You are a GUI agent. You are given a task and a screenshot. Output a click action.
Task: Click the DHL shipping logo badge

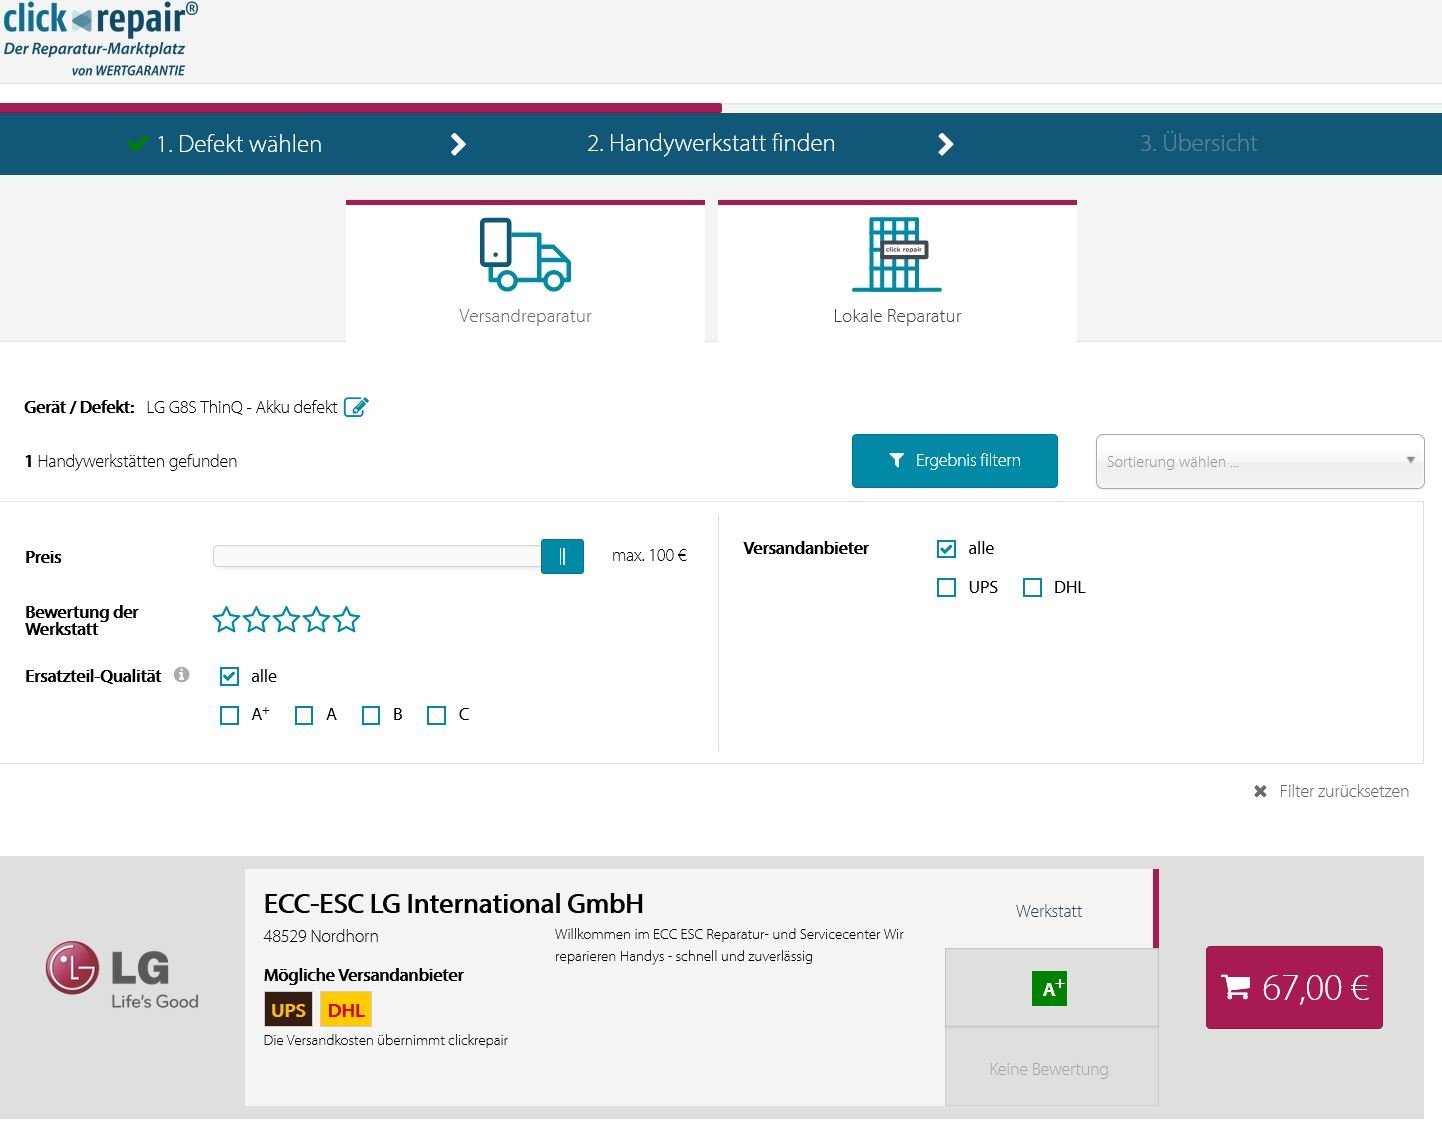(x=346, y=1009)
